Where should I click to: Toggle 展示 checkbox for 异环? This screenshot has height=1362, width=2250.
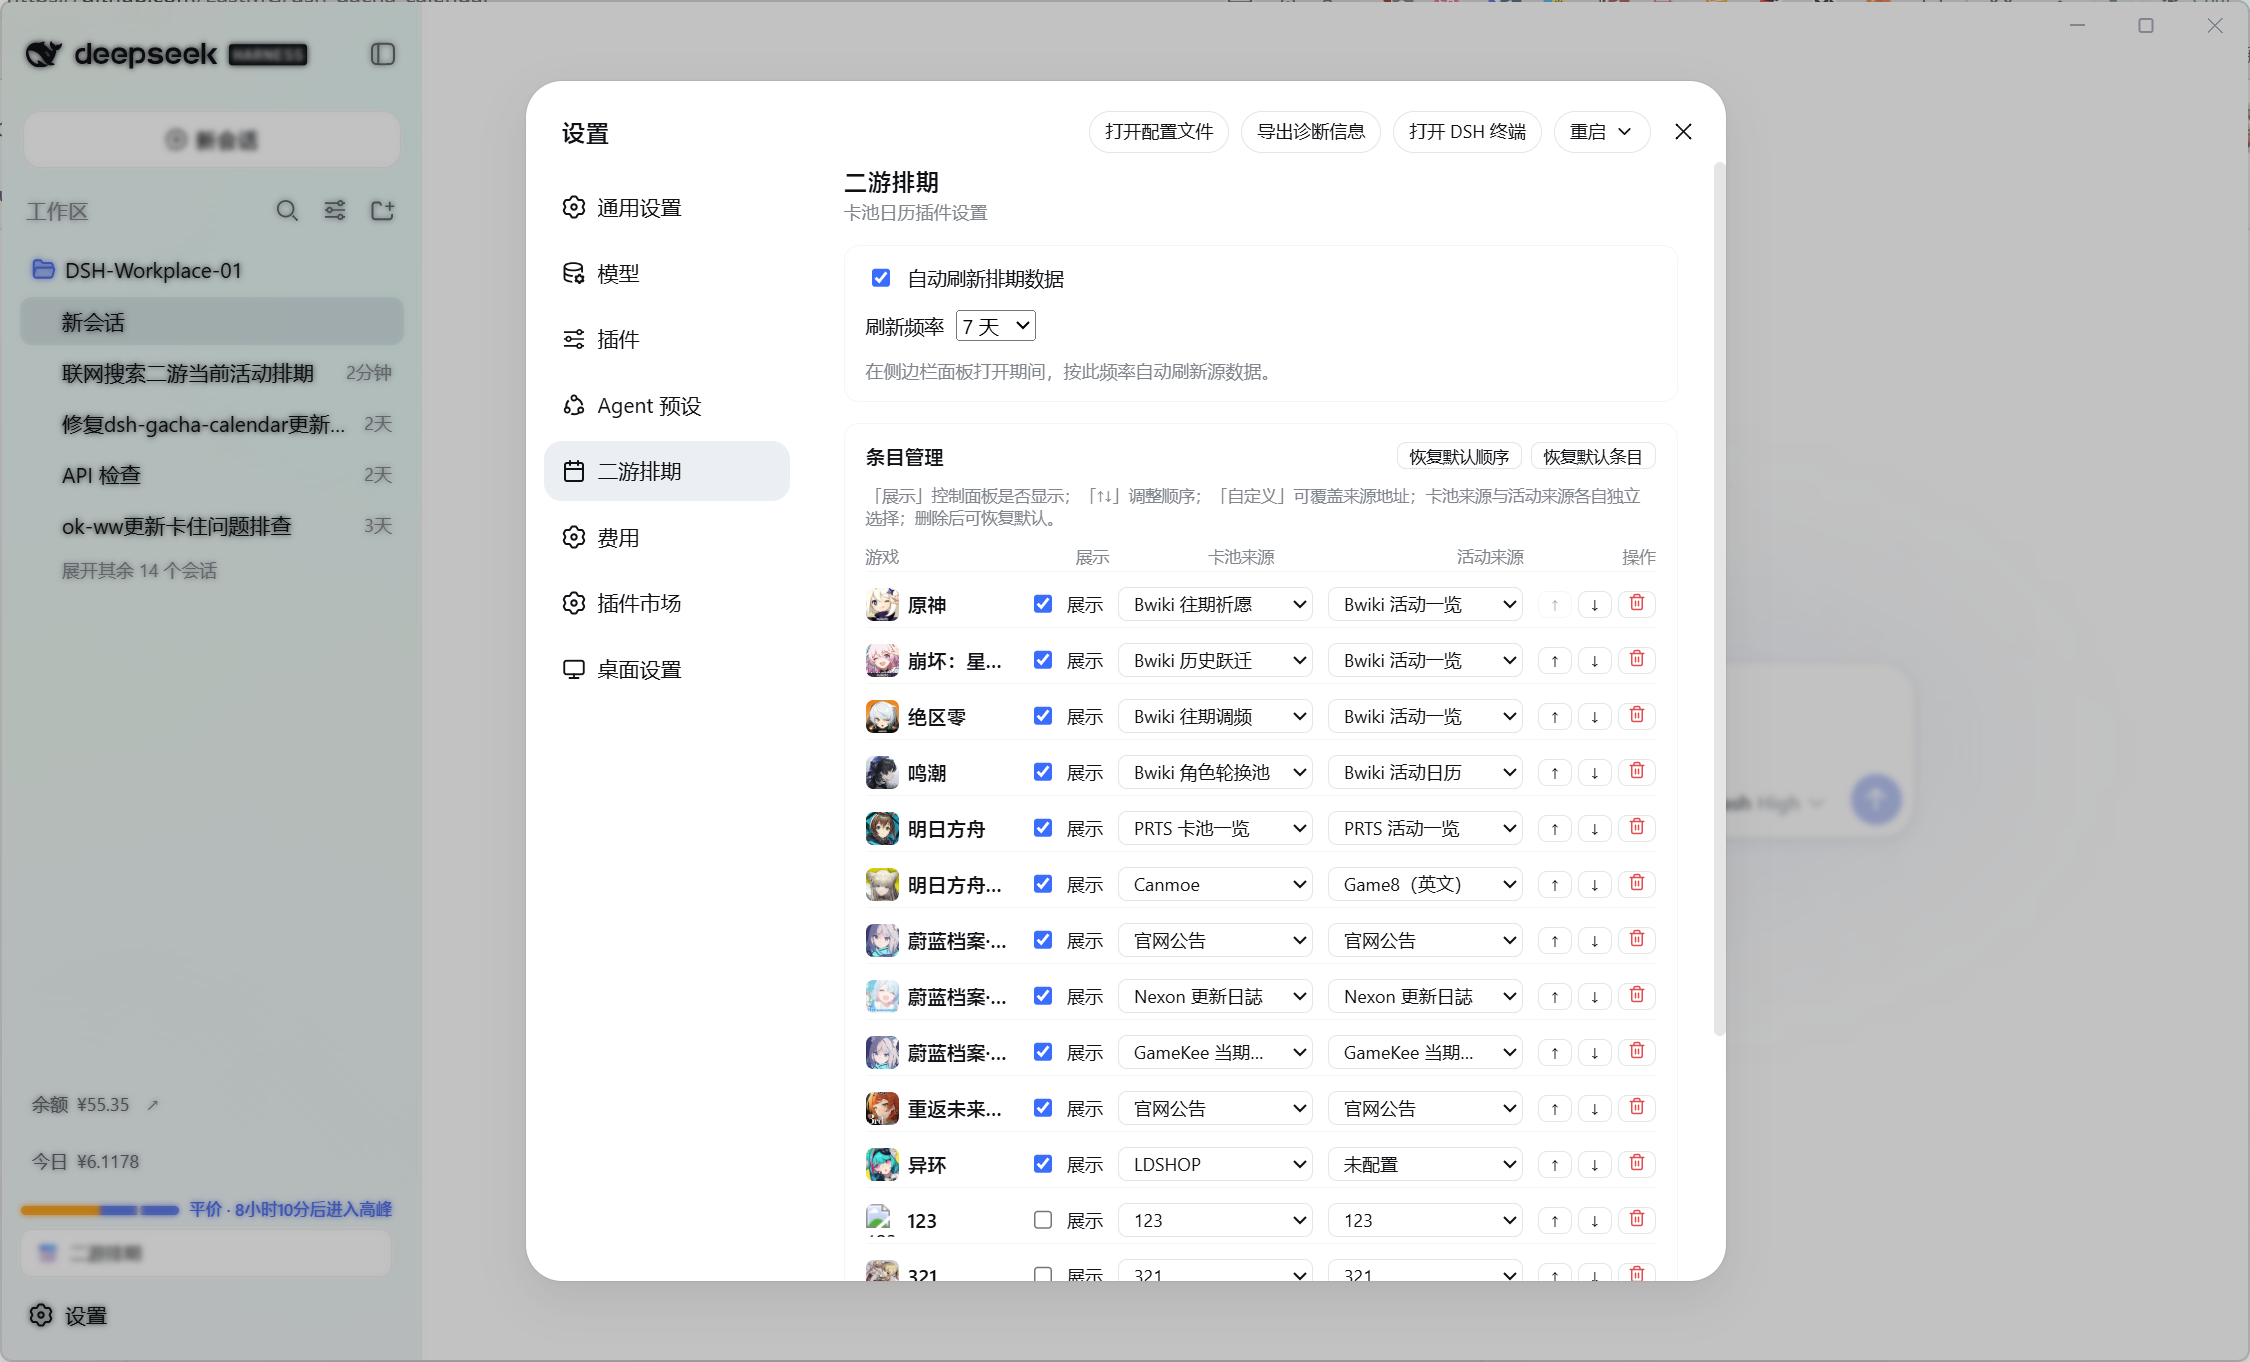(1043, 1164)
